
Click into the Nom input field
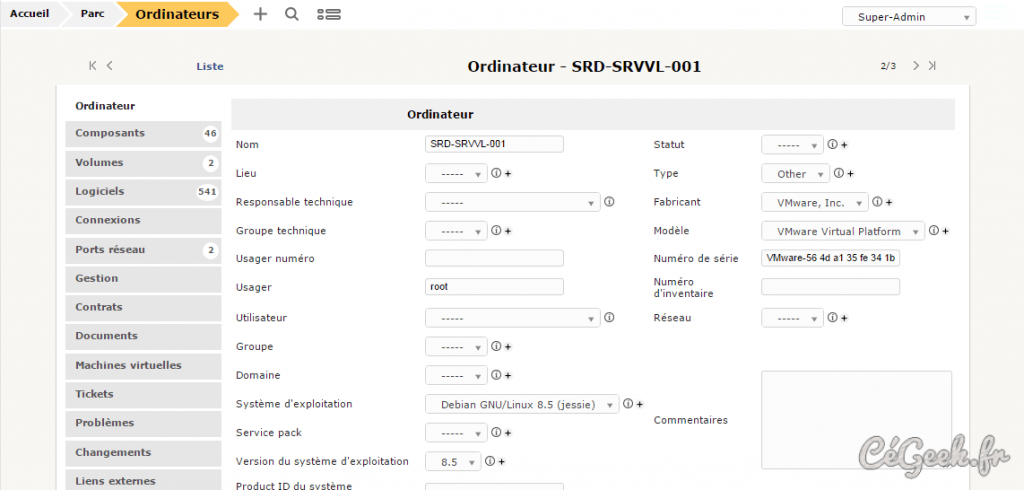494,144
